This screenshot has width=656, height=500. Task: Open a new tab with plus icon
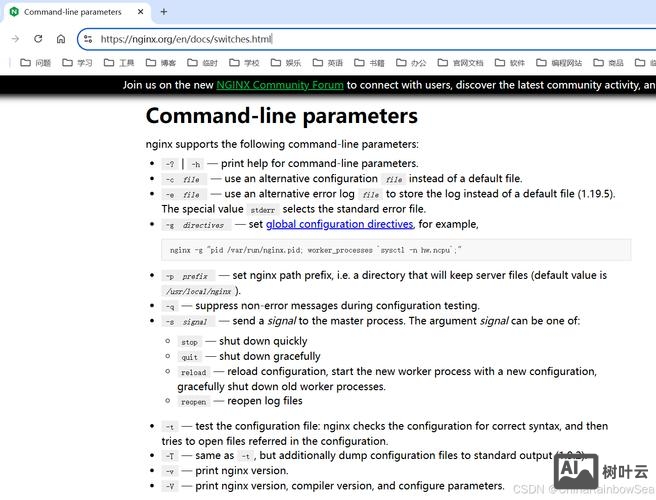click(x=164, y=12)
